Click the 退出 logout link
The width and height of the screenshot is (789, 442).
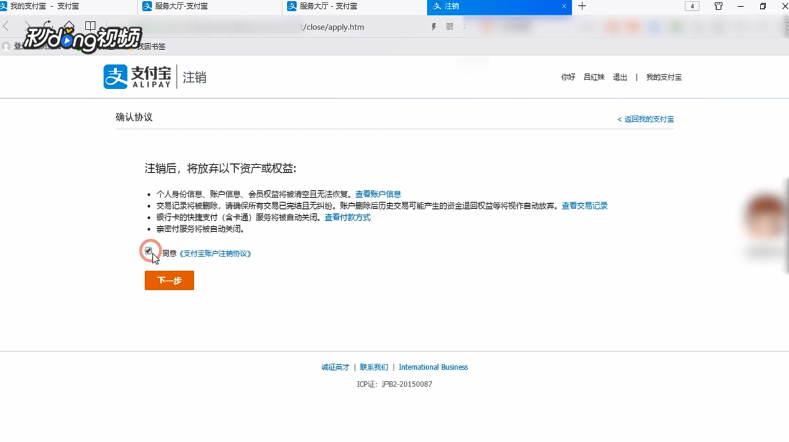[620, 77]
